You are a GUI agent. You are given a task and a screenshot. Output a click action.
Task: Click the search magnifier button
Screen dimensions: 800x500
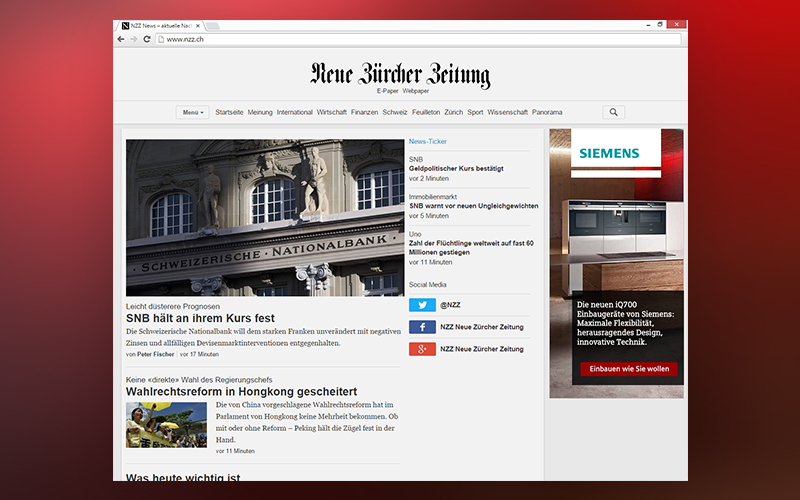613,112
